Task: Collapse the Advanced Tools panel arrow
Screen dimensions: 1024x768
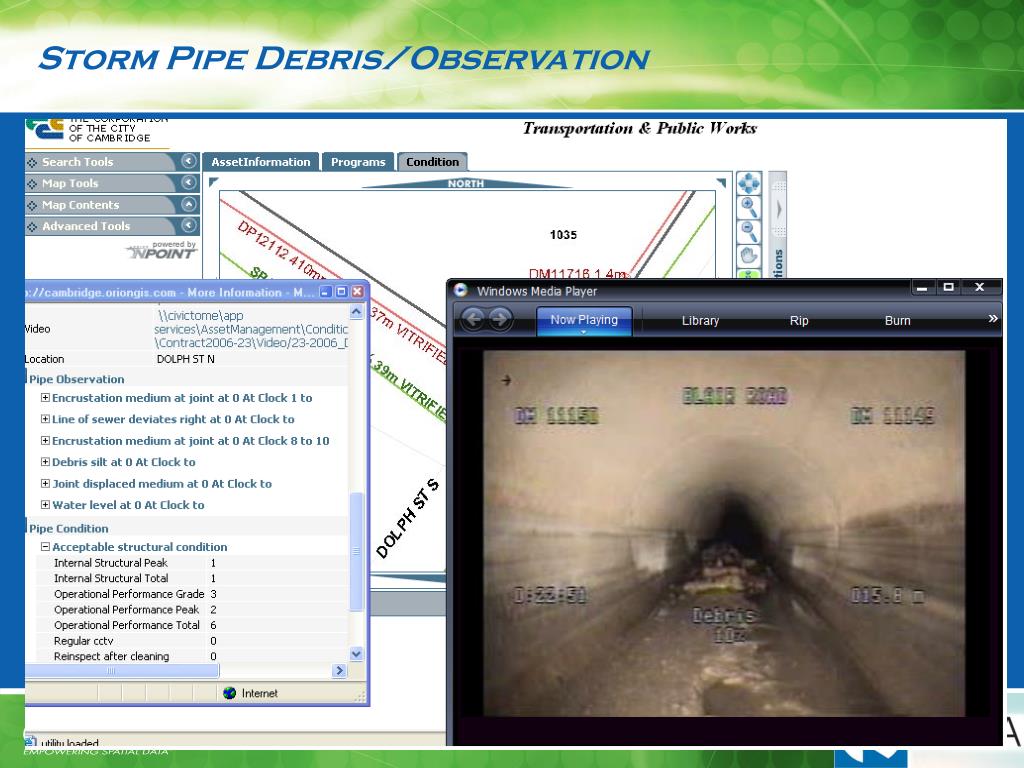Action: coord(189,225)
